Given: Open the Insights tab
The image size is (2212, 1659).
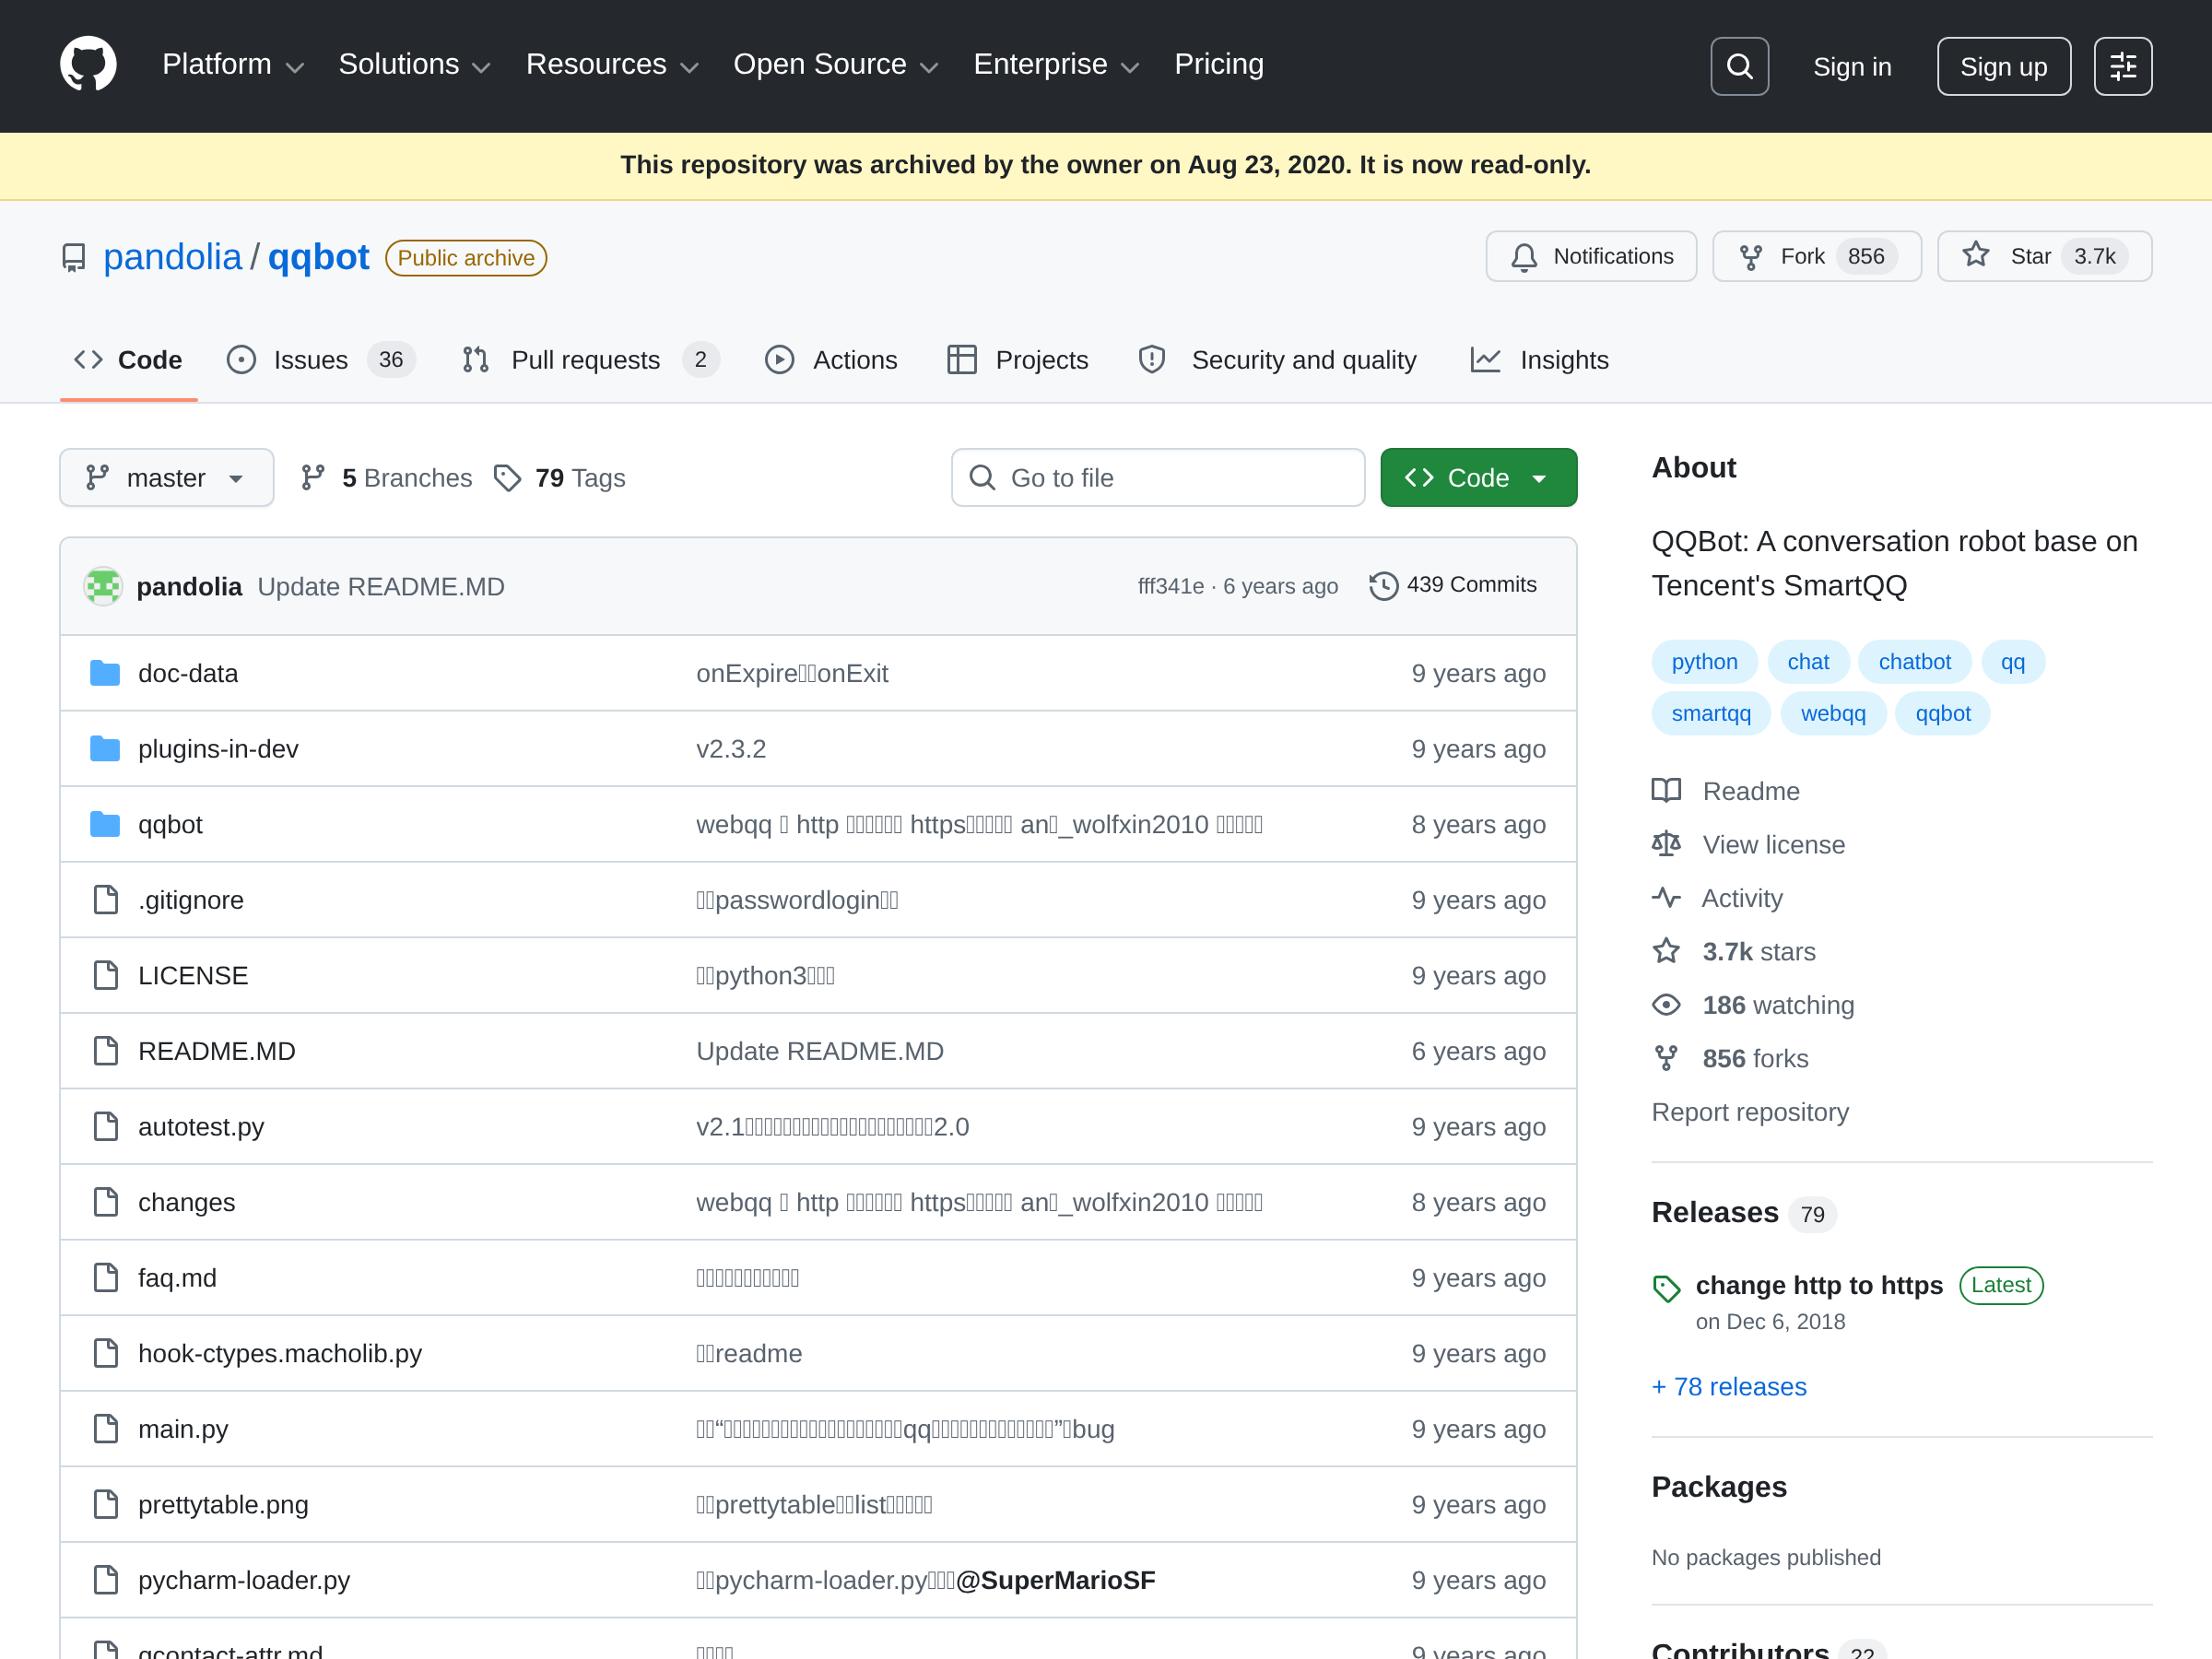Looking at the screenshot, I should click(x=1563, y=360).
